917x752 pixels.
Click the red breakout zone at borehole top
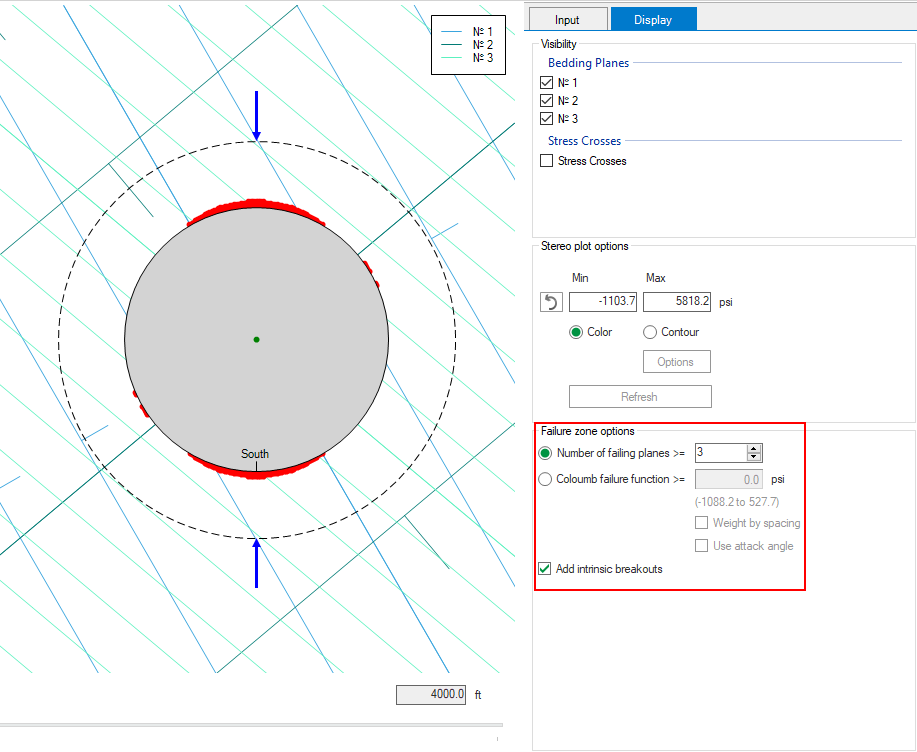(255, 203)
